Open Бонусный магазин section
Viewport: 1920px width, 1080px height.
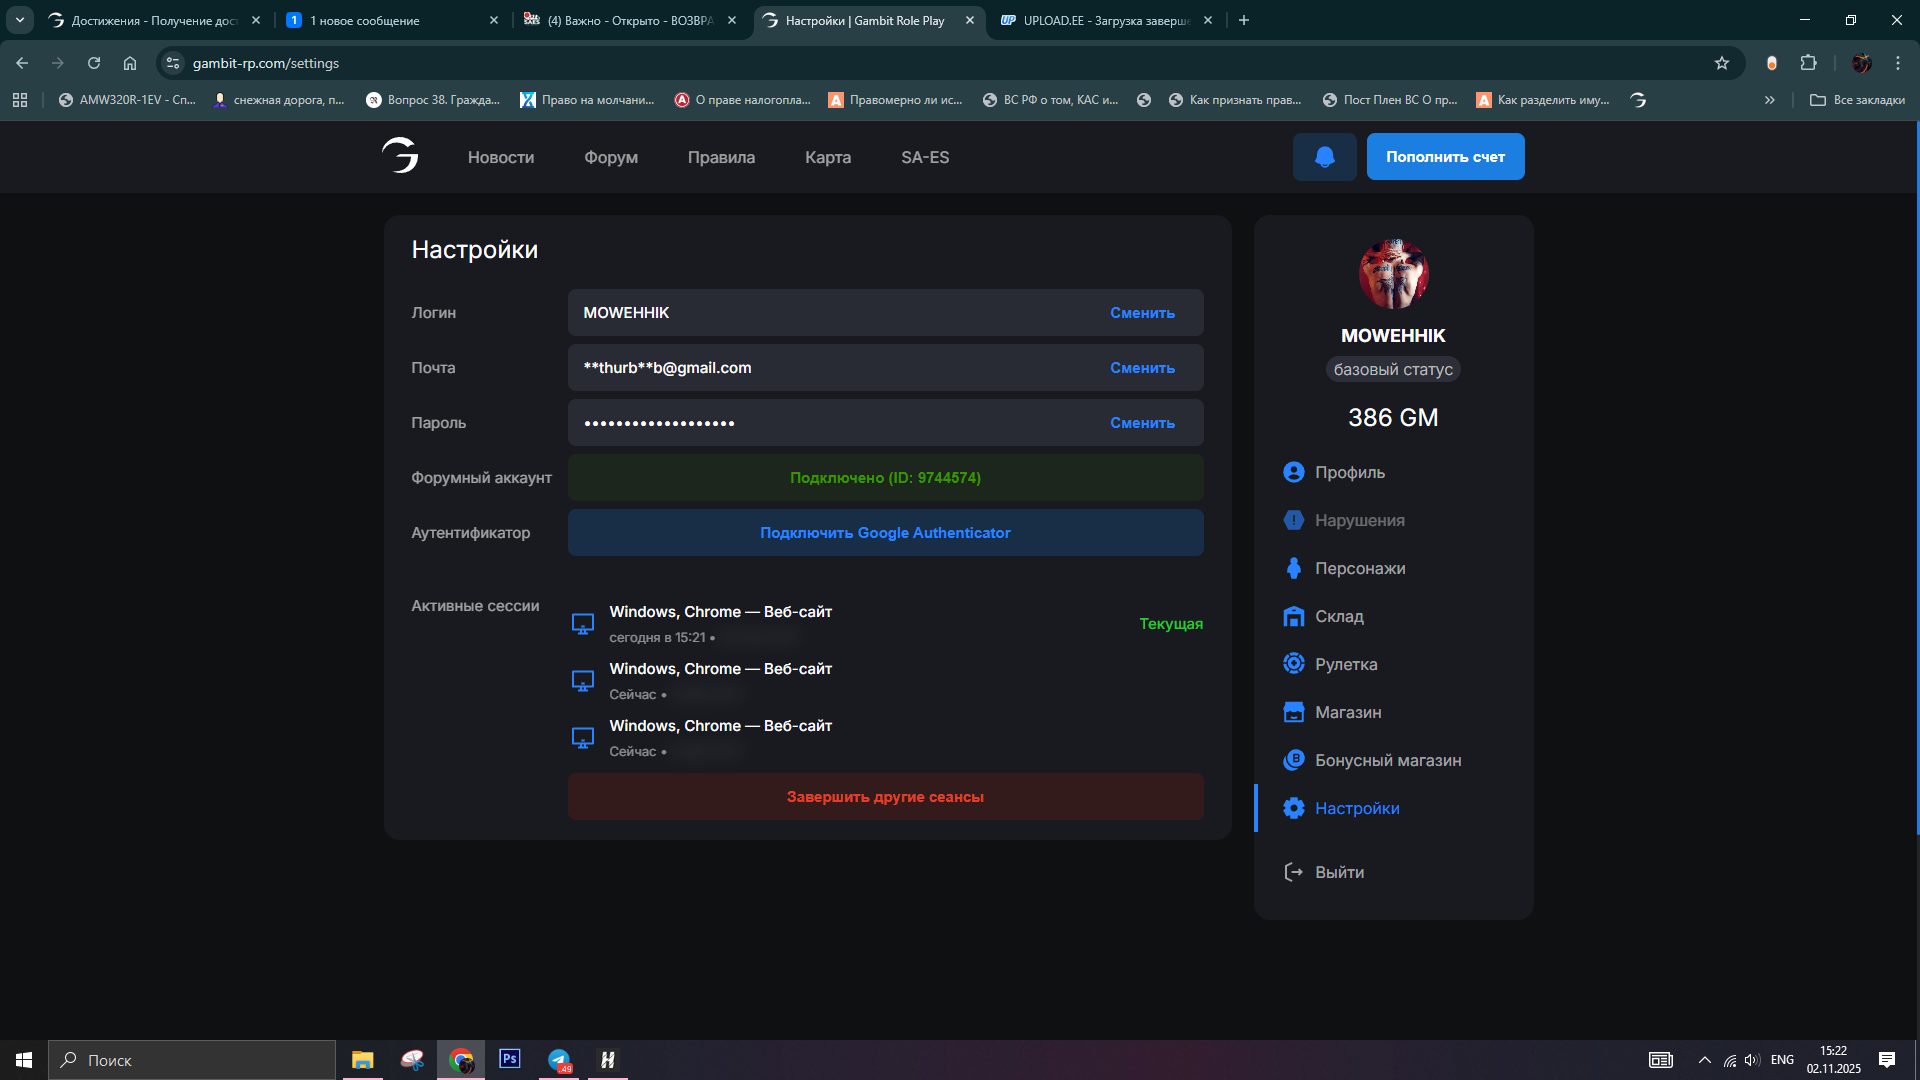point(1387,760)
